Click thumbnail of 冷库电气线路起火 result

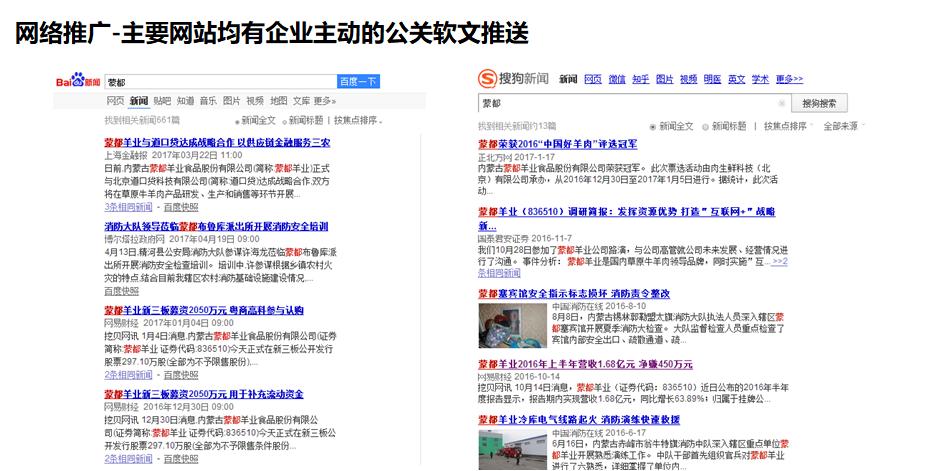coord(512,450)
